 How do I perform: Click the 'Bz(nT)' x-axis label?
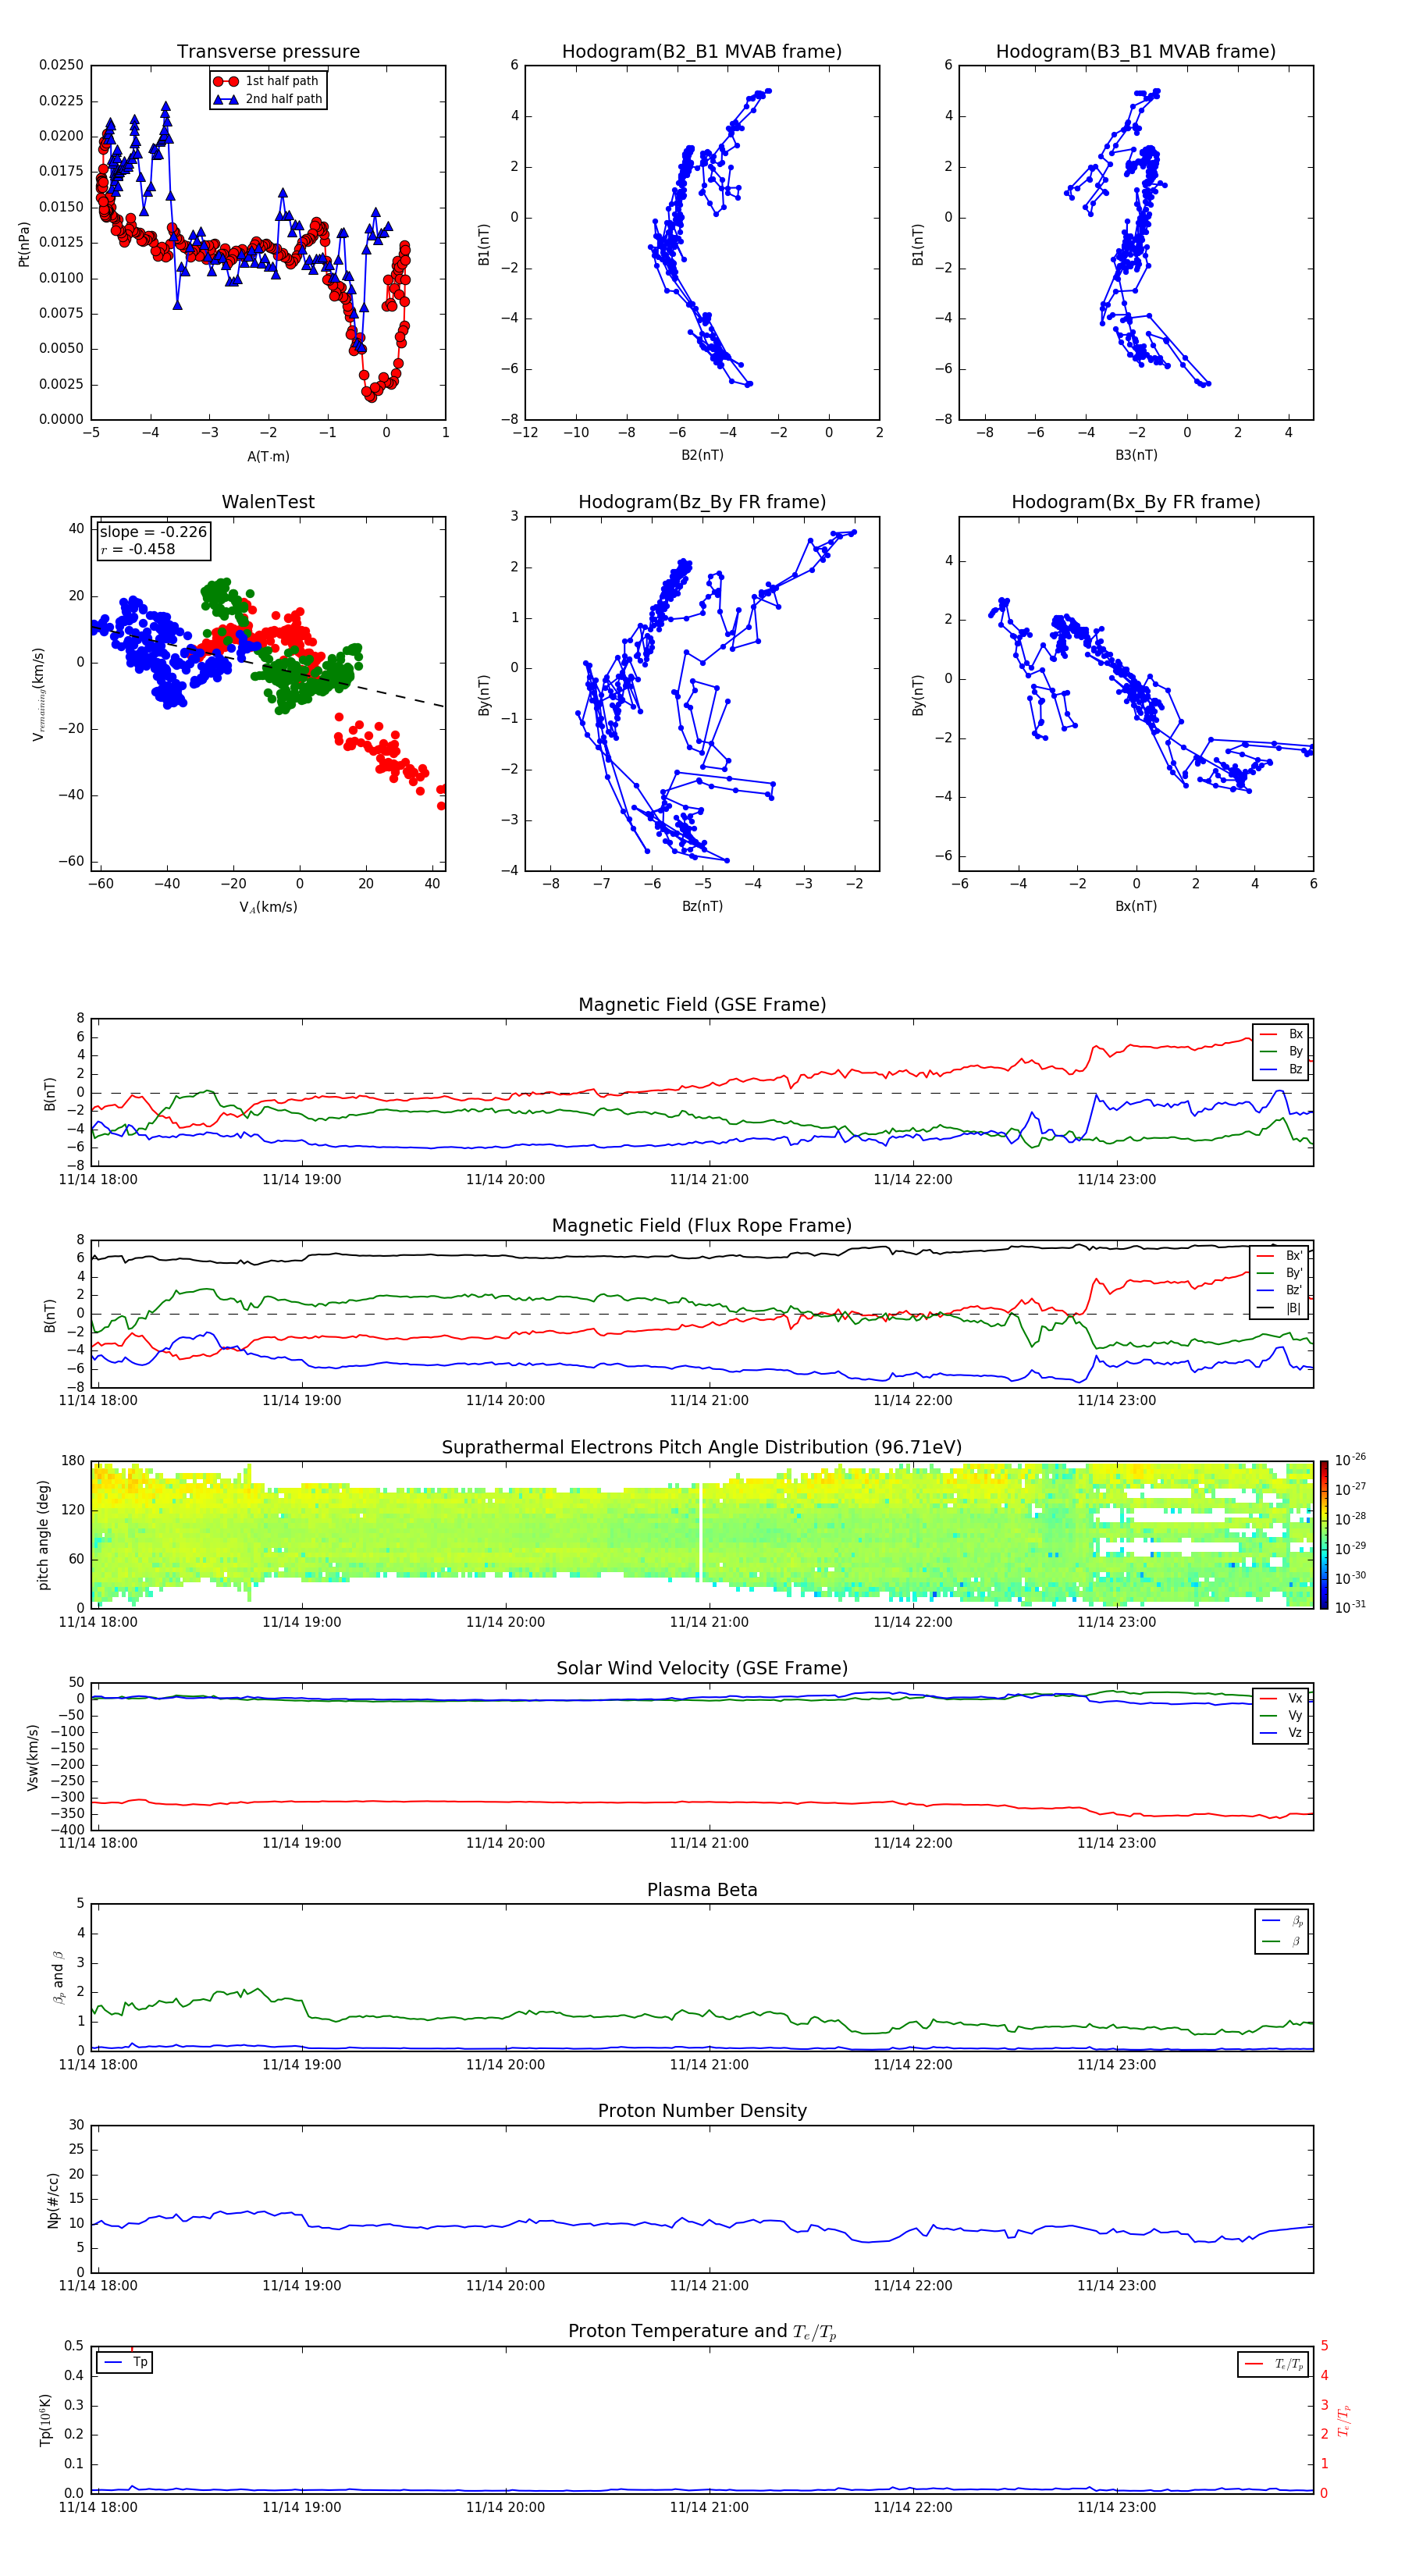[x=702, y=906]
